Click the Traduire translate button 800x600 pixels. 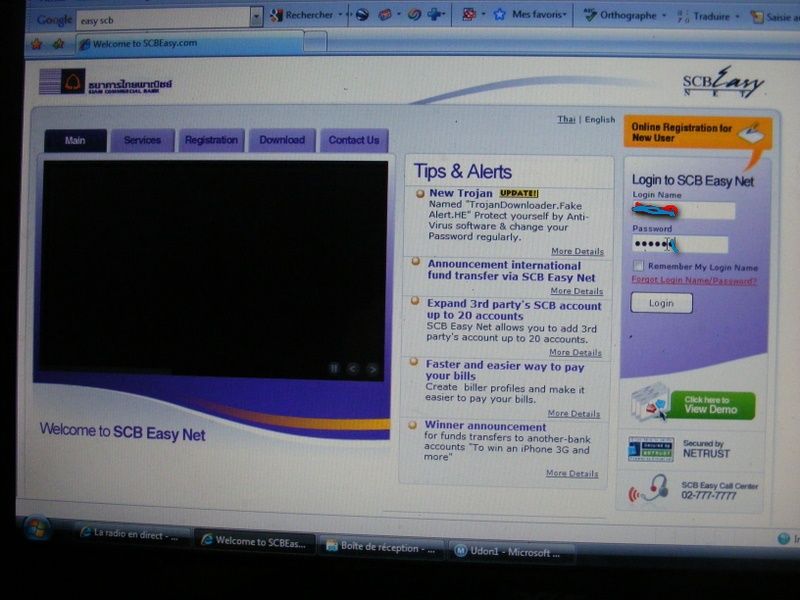click(704, 17)
